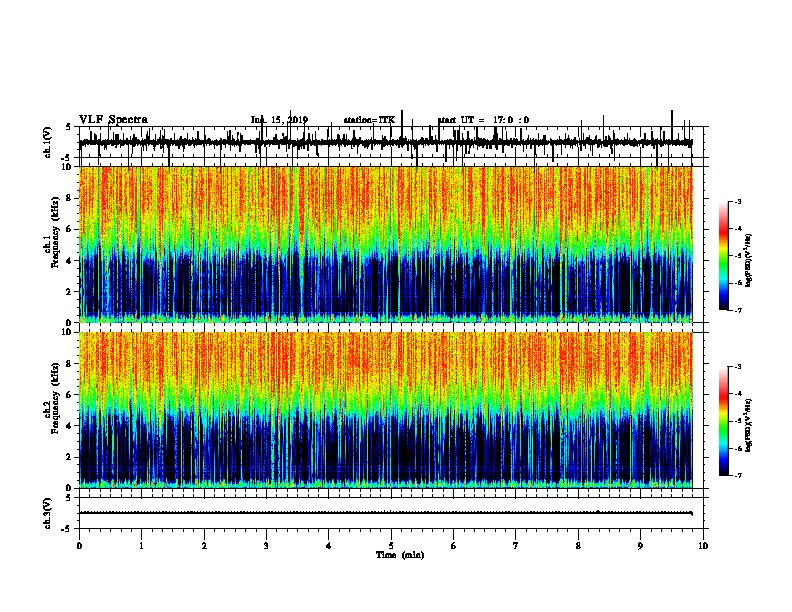Click time axis tick label "4"

click(x=329, y=546)
